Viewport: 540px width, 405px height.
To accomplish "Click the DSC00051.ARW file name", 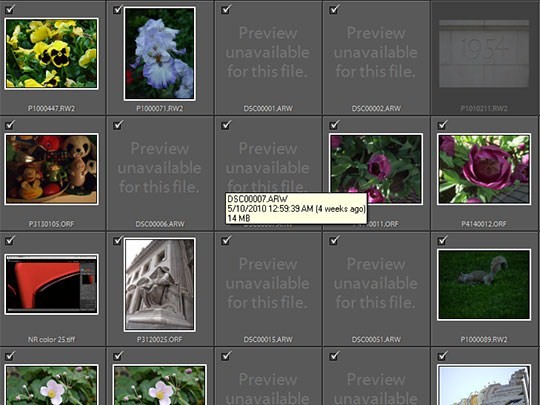I will 376,339.
